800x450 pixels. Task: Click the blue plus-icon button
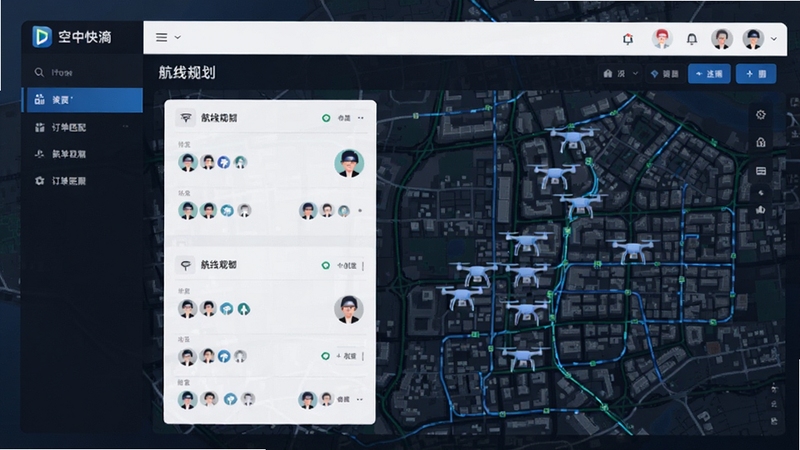click(756, 74)
